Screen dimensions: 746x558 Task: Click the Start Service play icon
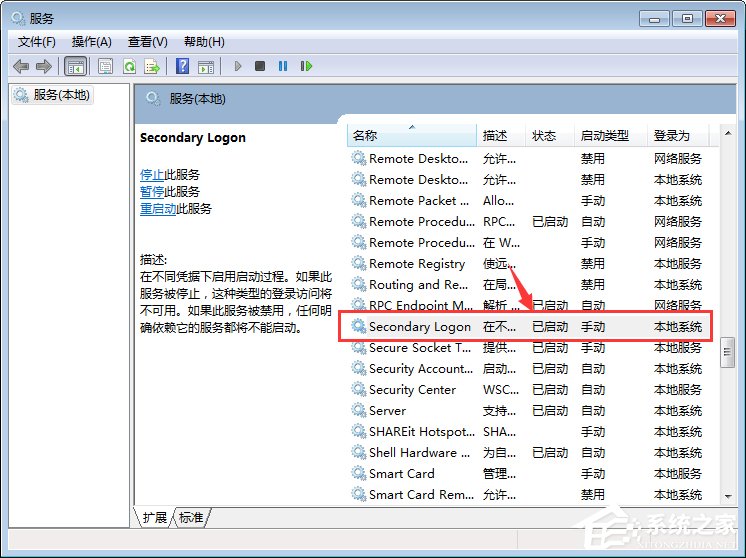[x=238, y=66]
